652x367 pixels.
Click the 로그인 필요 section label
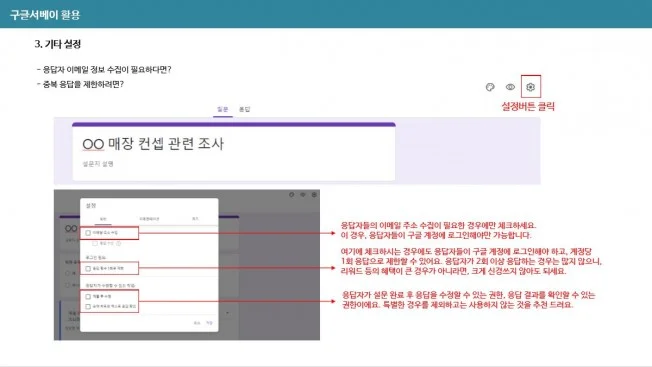coord(96,258)
